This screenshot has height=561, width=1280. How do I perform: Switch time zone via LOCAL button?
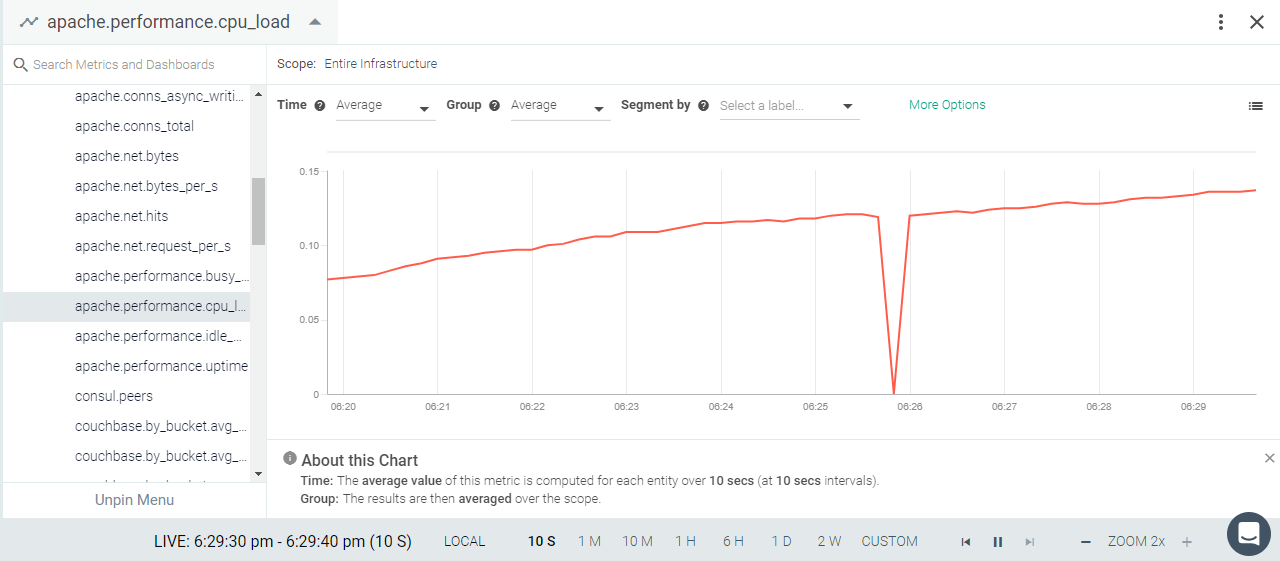coord(464,541)
